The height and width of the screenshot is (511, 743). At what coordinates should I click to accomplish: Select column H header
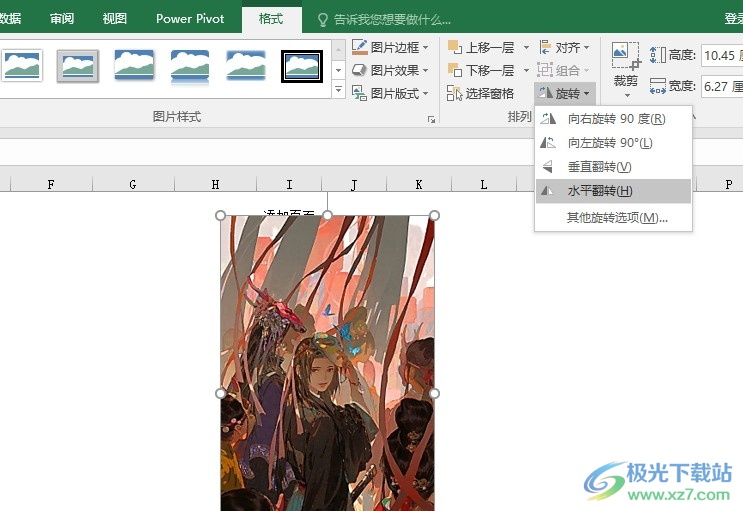215,184
